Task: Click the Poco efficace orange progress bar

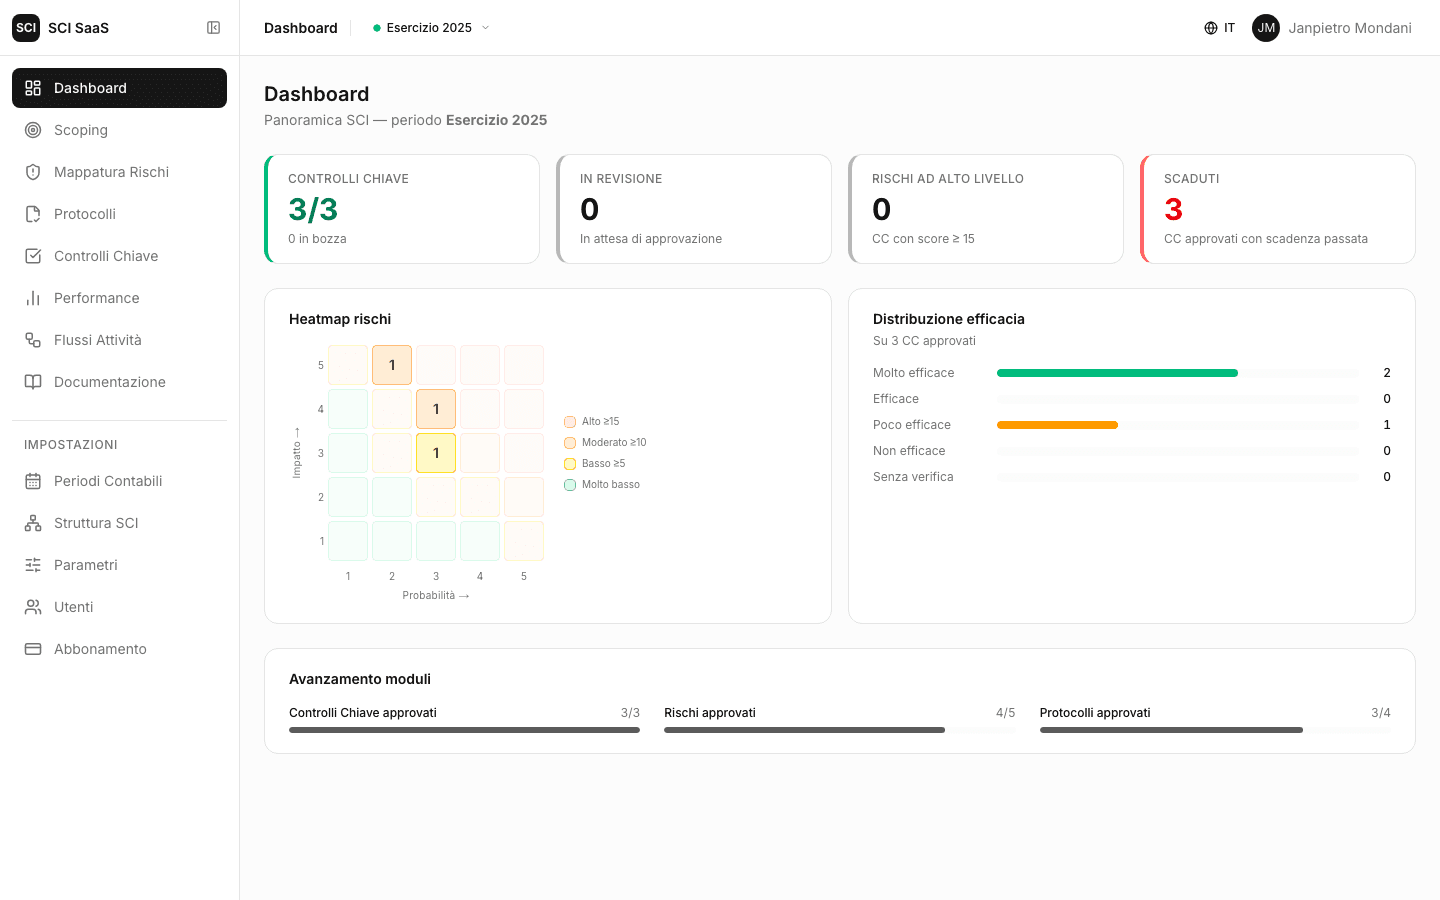Action: [x=1057, y=425]
